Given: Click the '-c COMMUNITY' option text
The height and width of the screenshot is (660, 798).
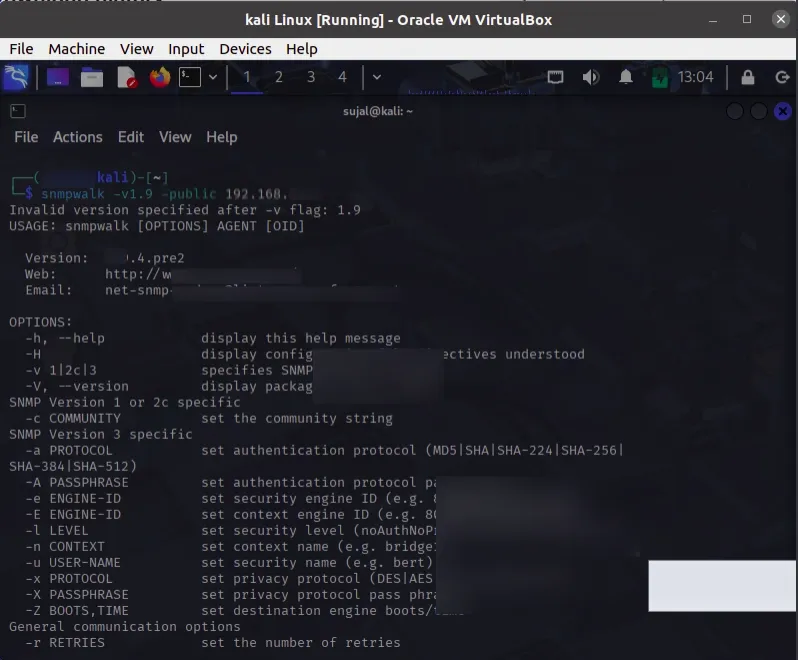Looking at the screenshot, I should 73,418.
